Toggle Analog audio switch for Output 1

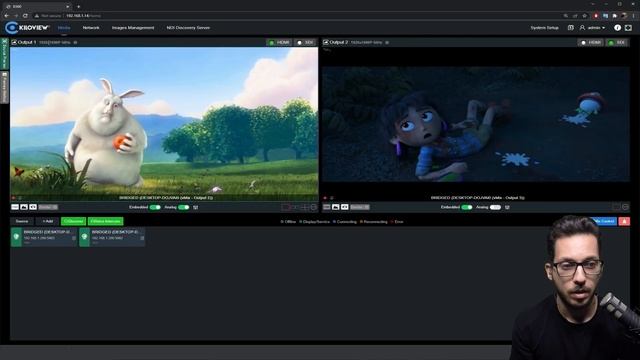(184, 207)
